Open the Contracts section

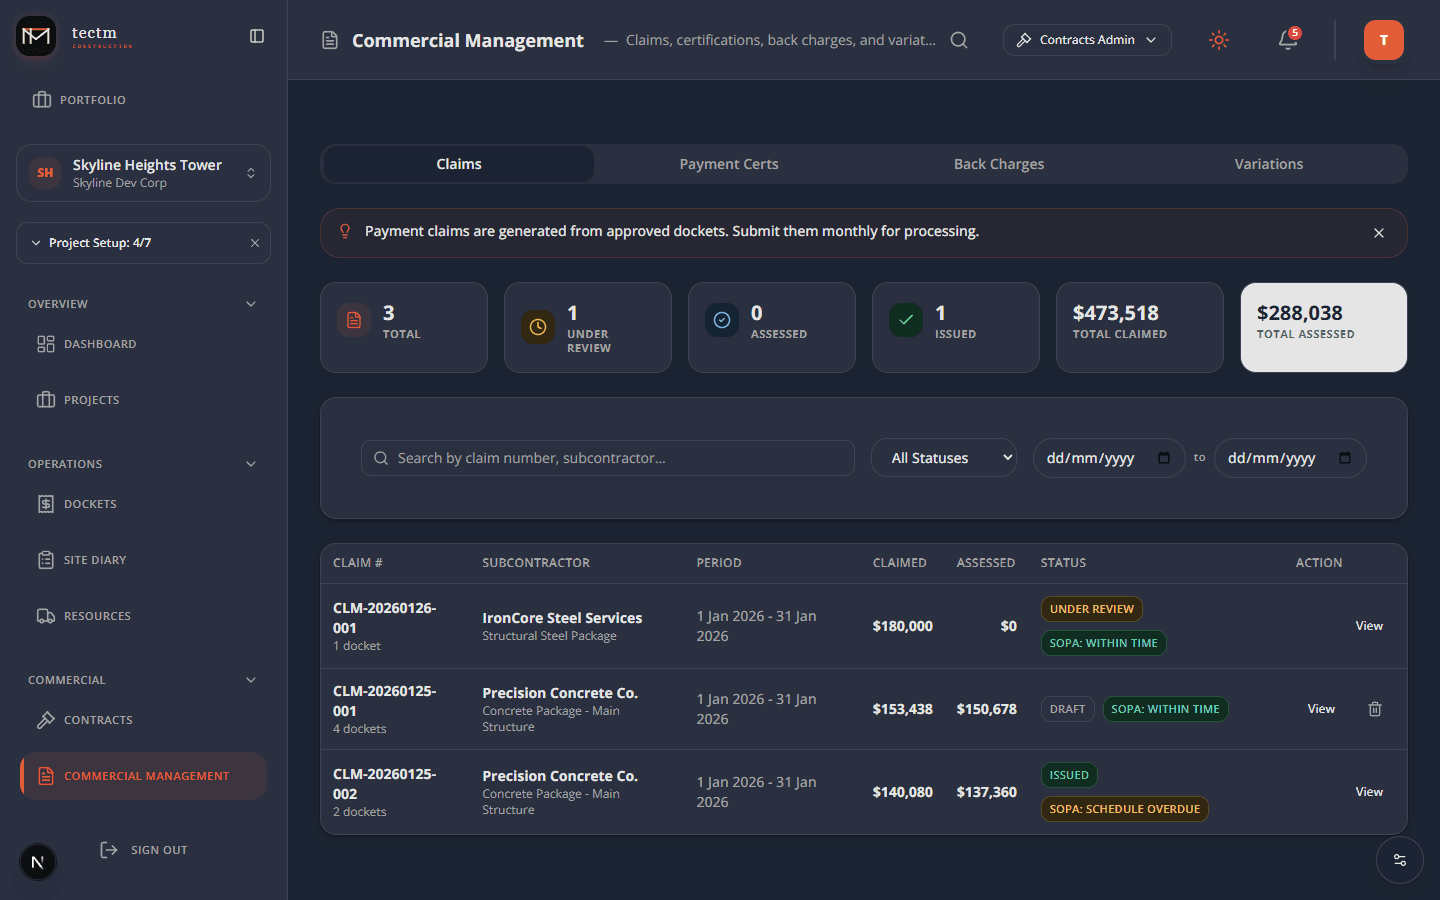[97, 719]
